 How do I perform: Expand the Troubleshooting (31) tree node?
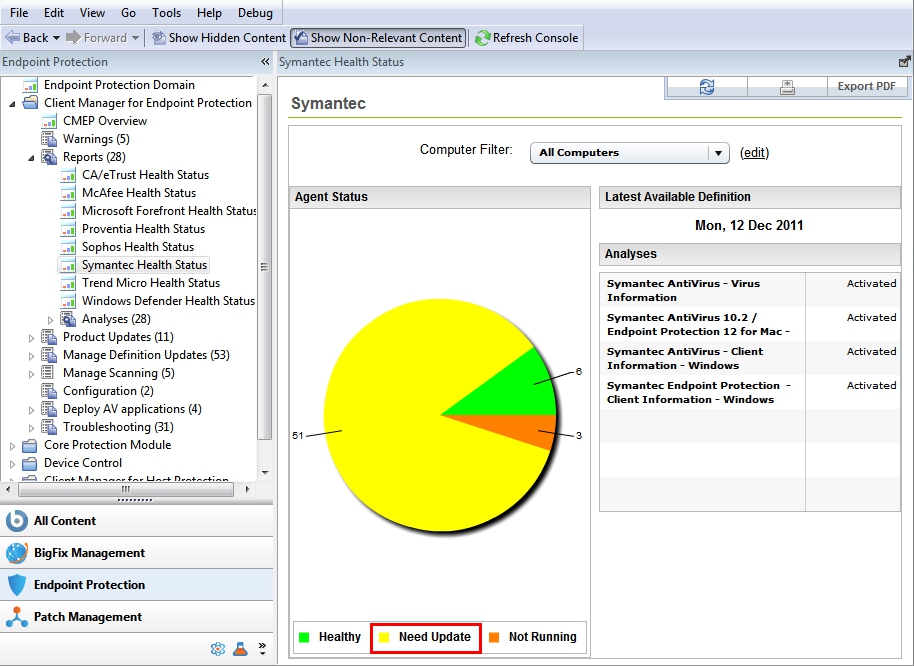[32, 427]
